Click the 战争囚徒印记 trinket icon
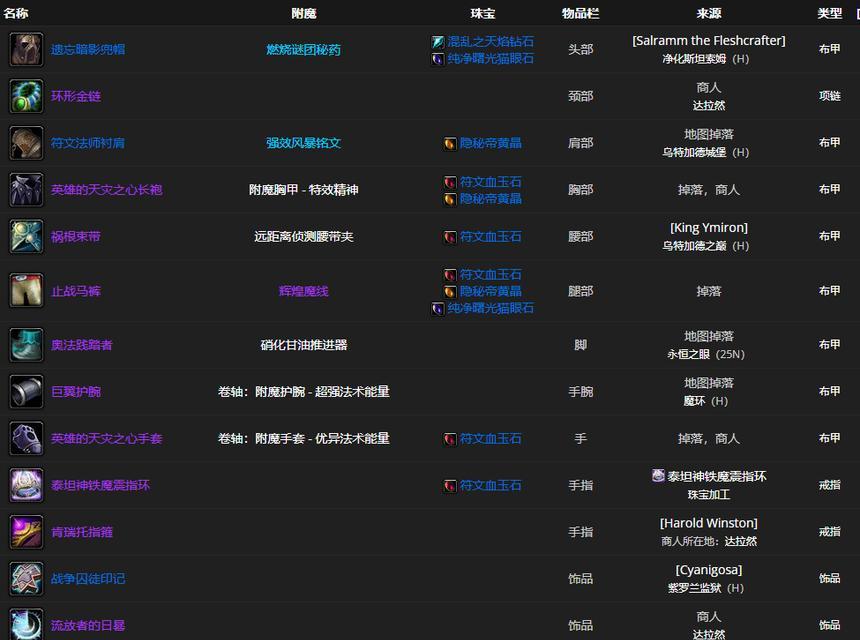 tap(26, 579)
